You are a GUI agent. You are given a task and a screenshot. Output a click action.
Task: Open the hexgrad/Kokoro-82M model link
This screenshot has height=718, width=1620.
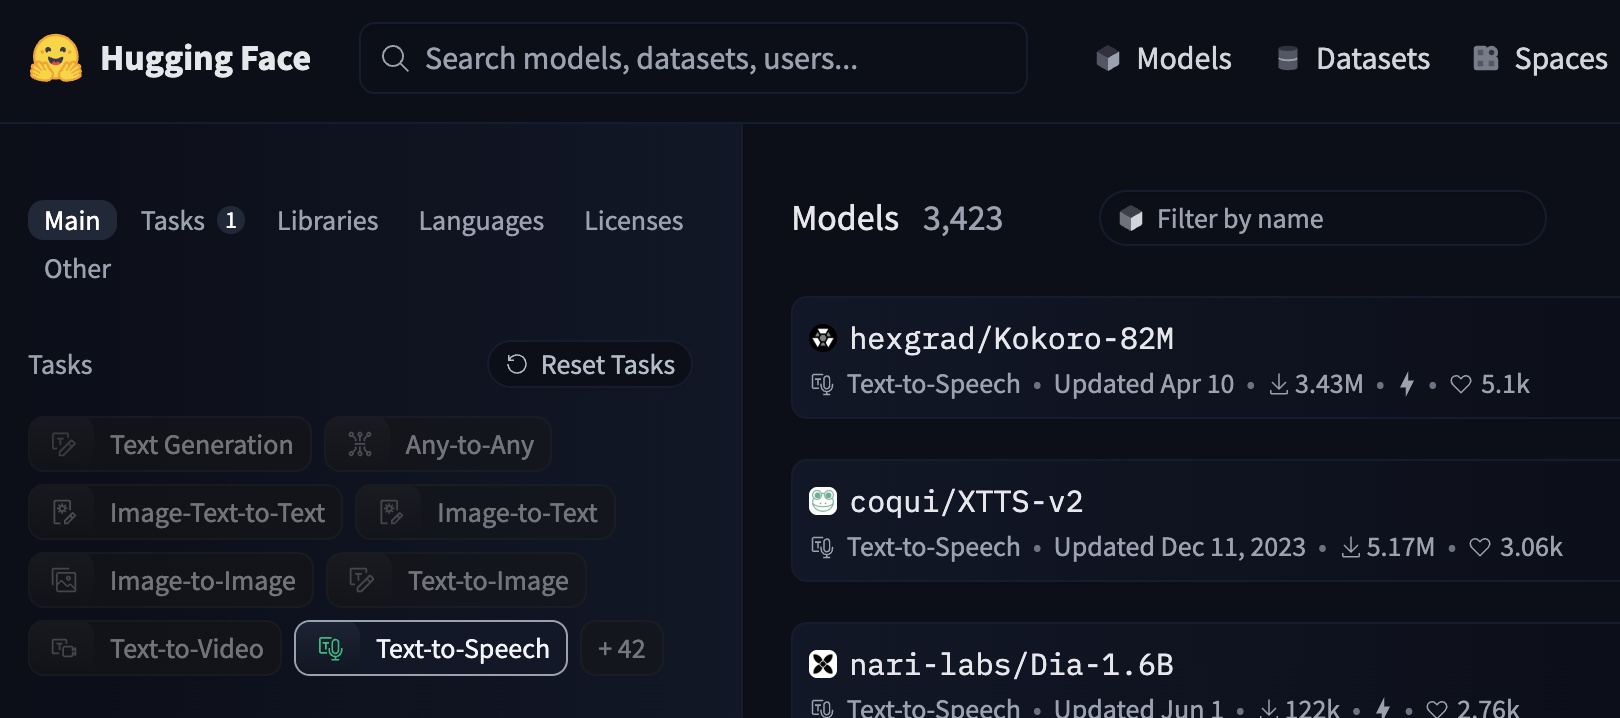click(1010, 339)
